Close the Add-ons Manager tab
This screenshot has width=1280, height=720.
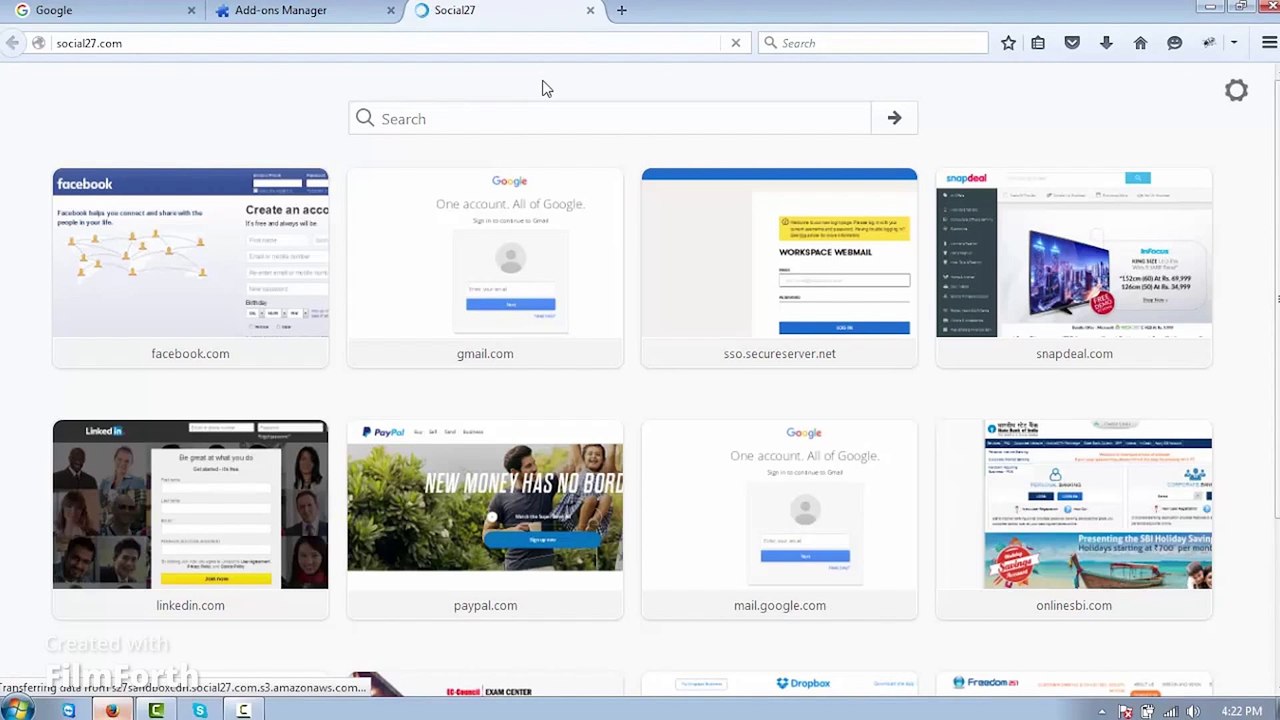point(390,10)
